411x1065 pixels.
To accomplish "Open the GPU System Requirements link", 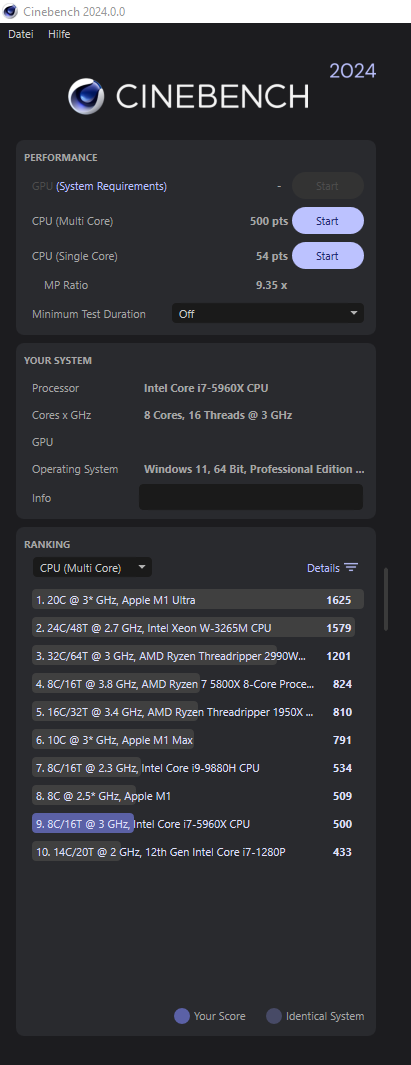I will point(111,186).
